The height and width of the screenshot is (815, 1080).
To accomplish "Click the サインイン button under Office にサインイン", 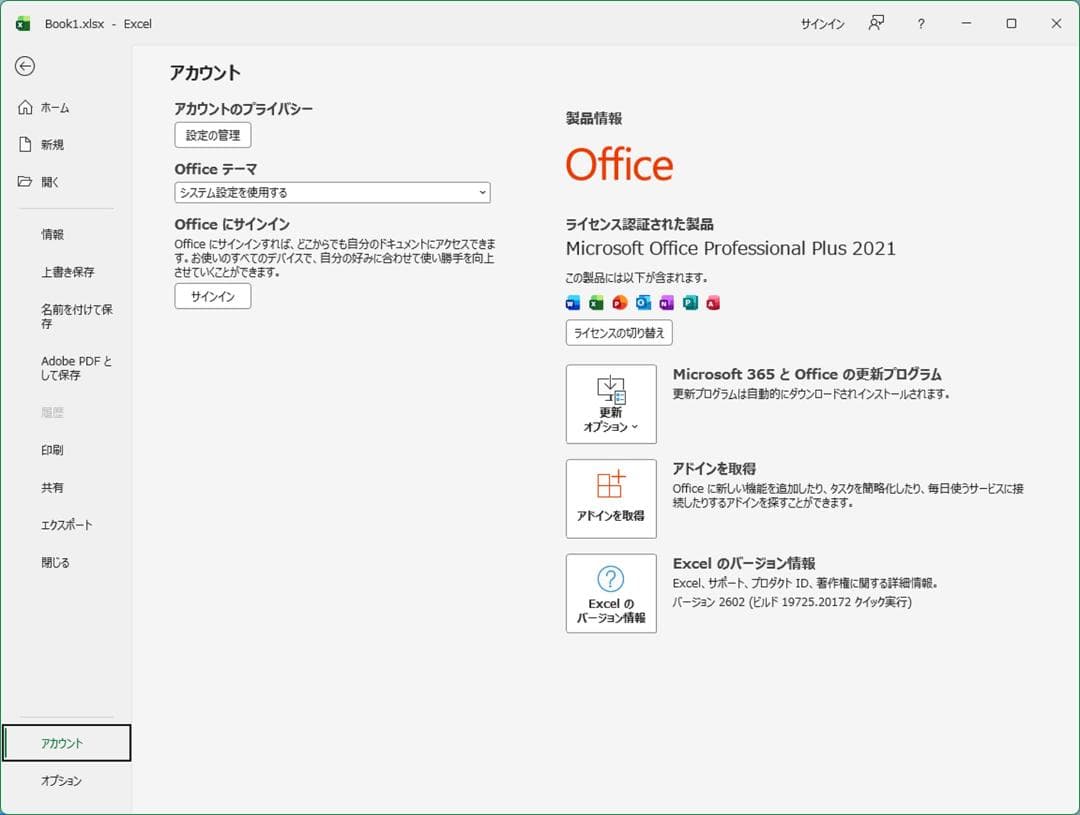I will [213, 296].
